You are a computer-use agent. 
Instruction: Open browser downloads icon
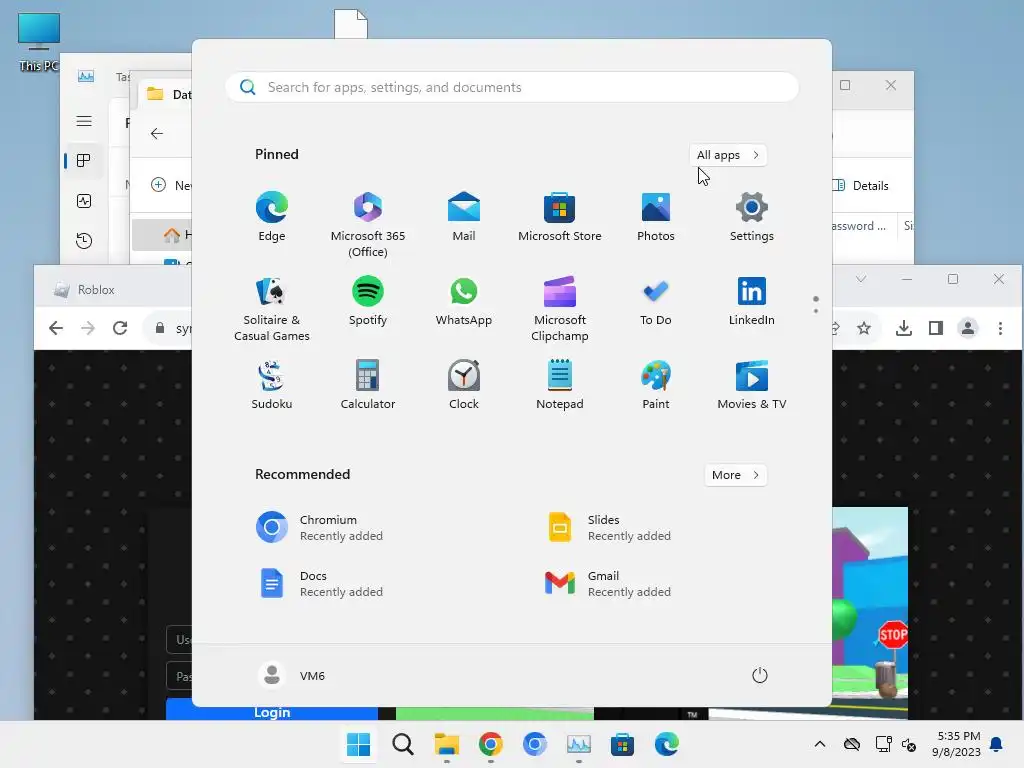click(x=904, y=328)
